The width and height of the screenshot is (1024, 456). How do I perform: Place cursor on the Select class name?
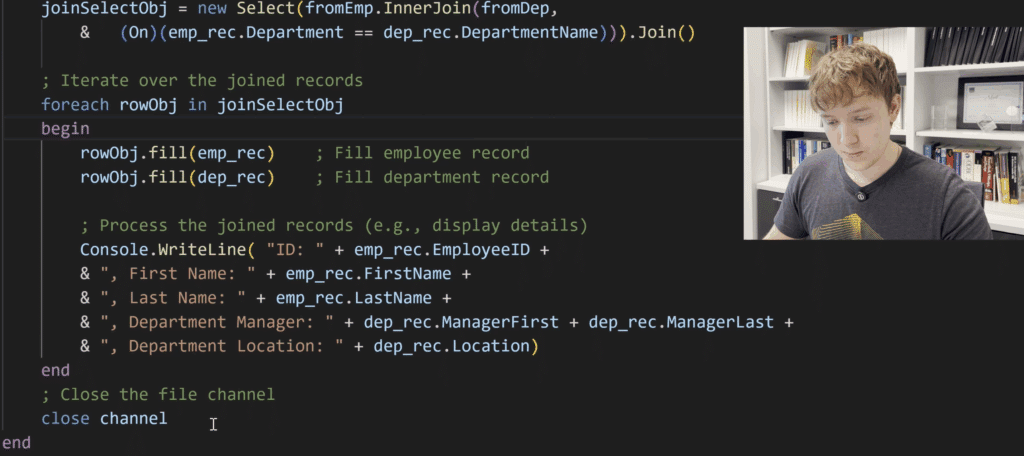point(265,8)
